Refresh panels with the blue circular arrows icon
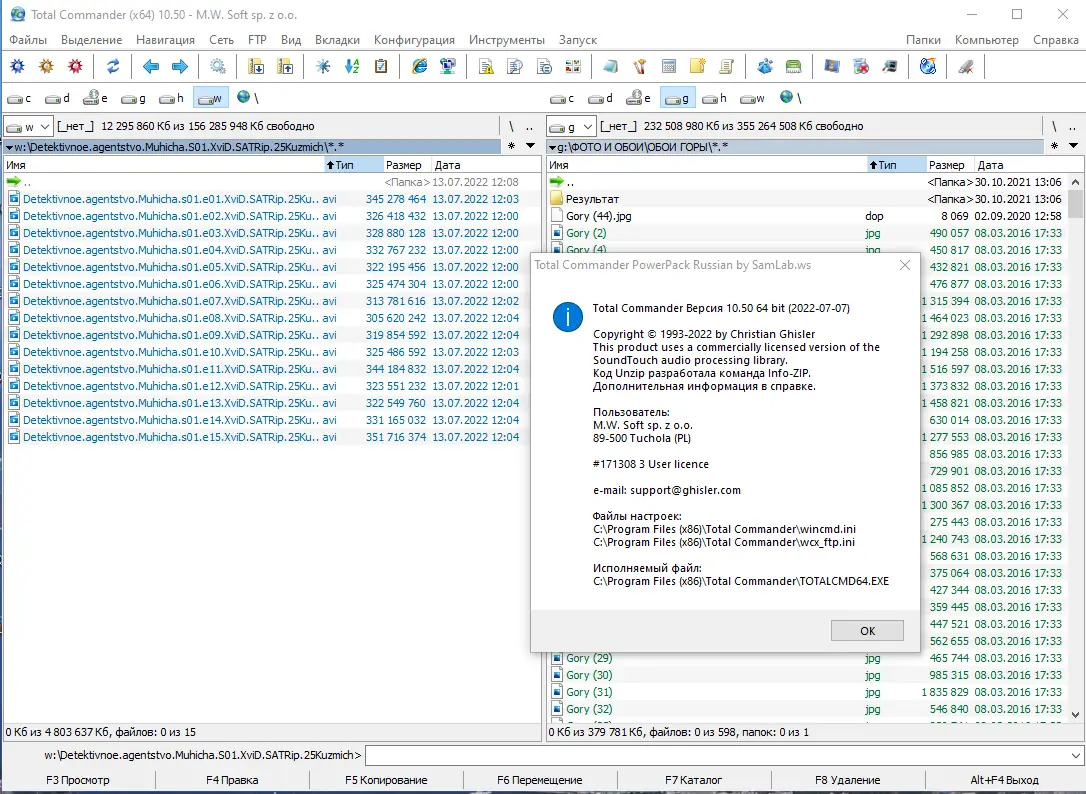This screenshot has width=1086, height=794. click(x=113, y=67)
